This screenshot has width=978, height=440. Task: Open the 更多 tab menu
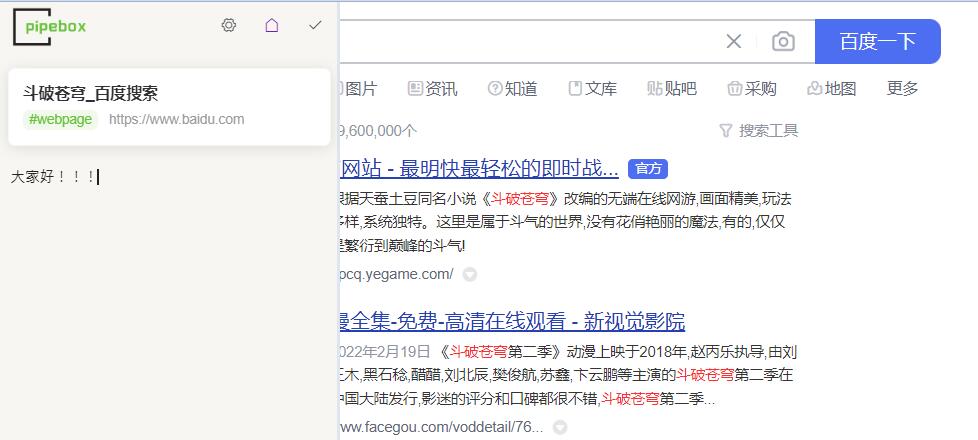click(903, 89)
